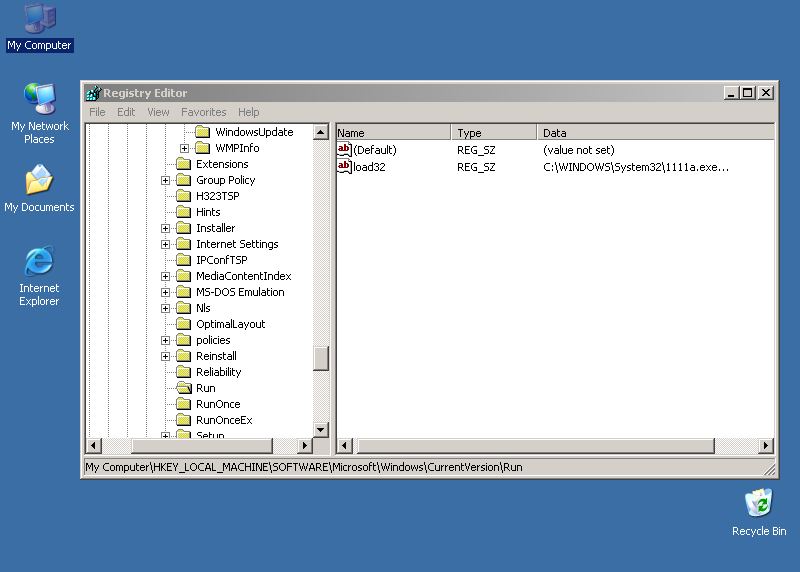Expand the MediaContentIndex key

[165, 277]
